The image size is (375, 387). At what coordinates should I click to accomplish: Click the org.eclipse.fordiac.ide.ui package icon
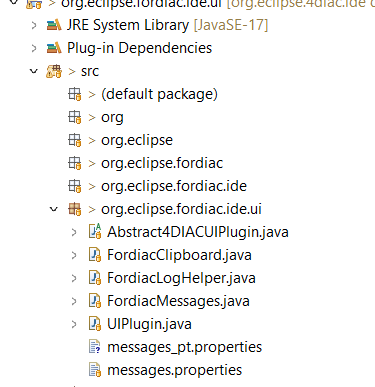tap(75, 209)
